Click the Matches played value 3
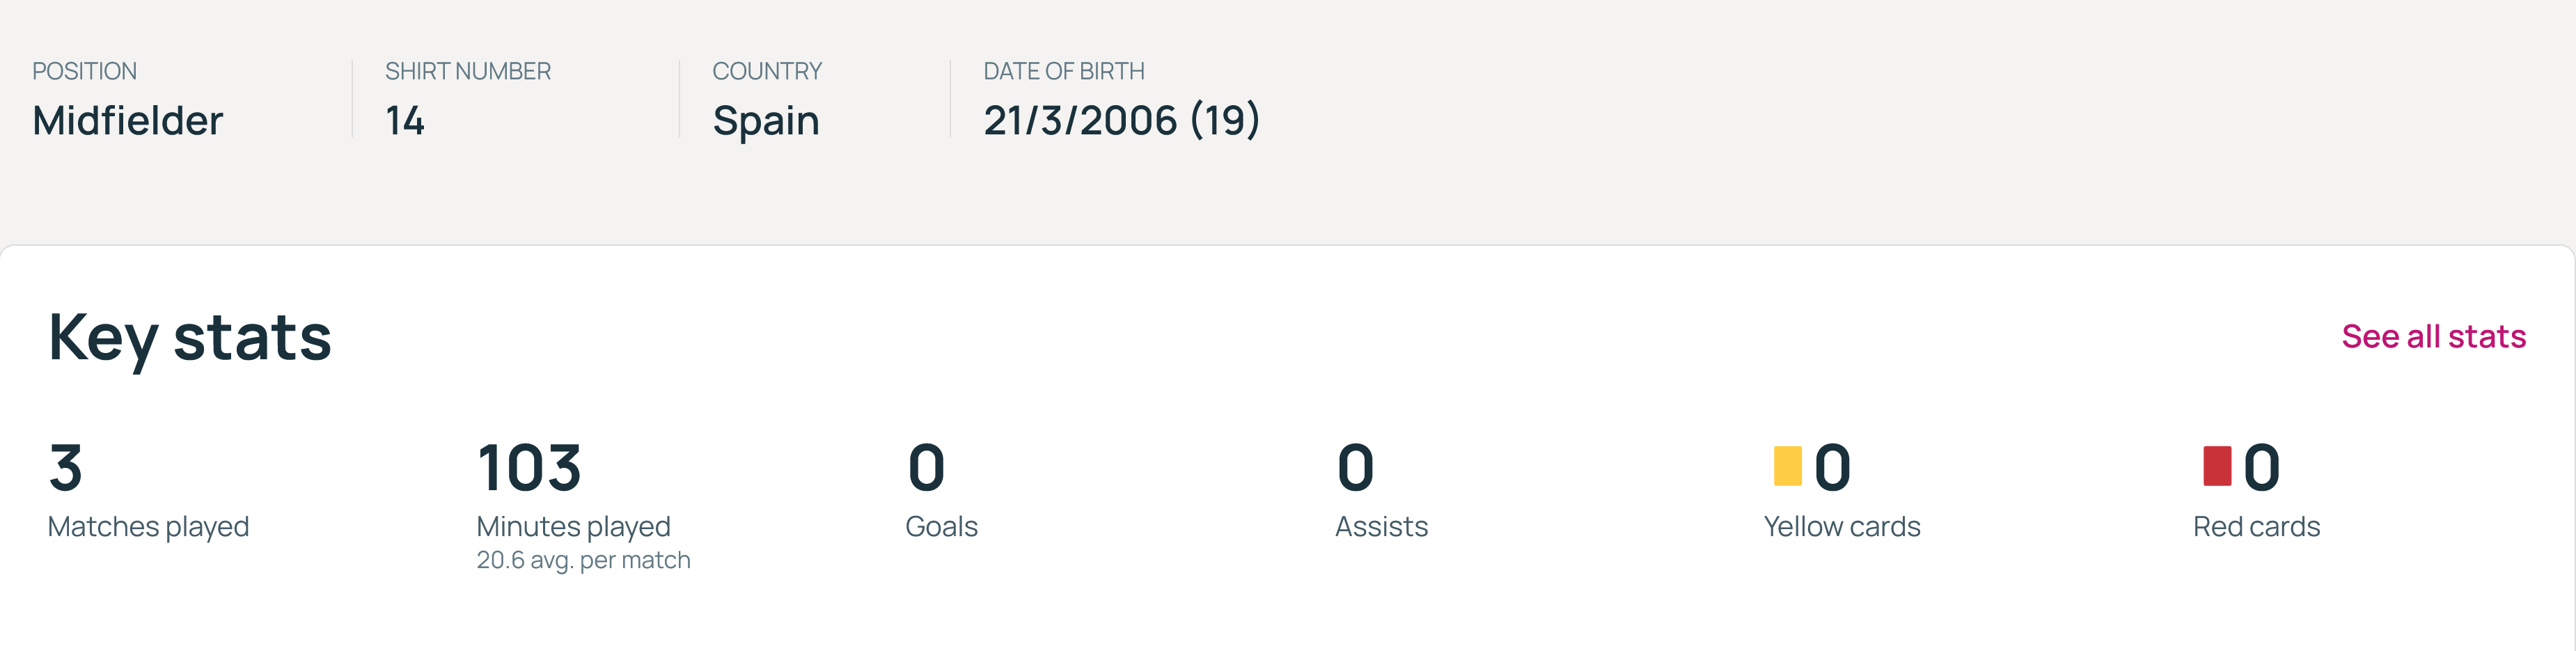 [x=66, y=467]
